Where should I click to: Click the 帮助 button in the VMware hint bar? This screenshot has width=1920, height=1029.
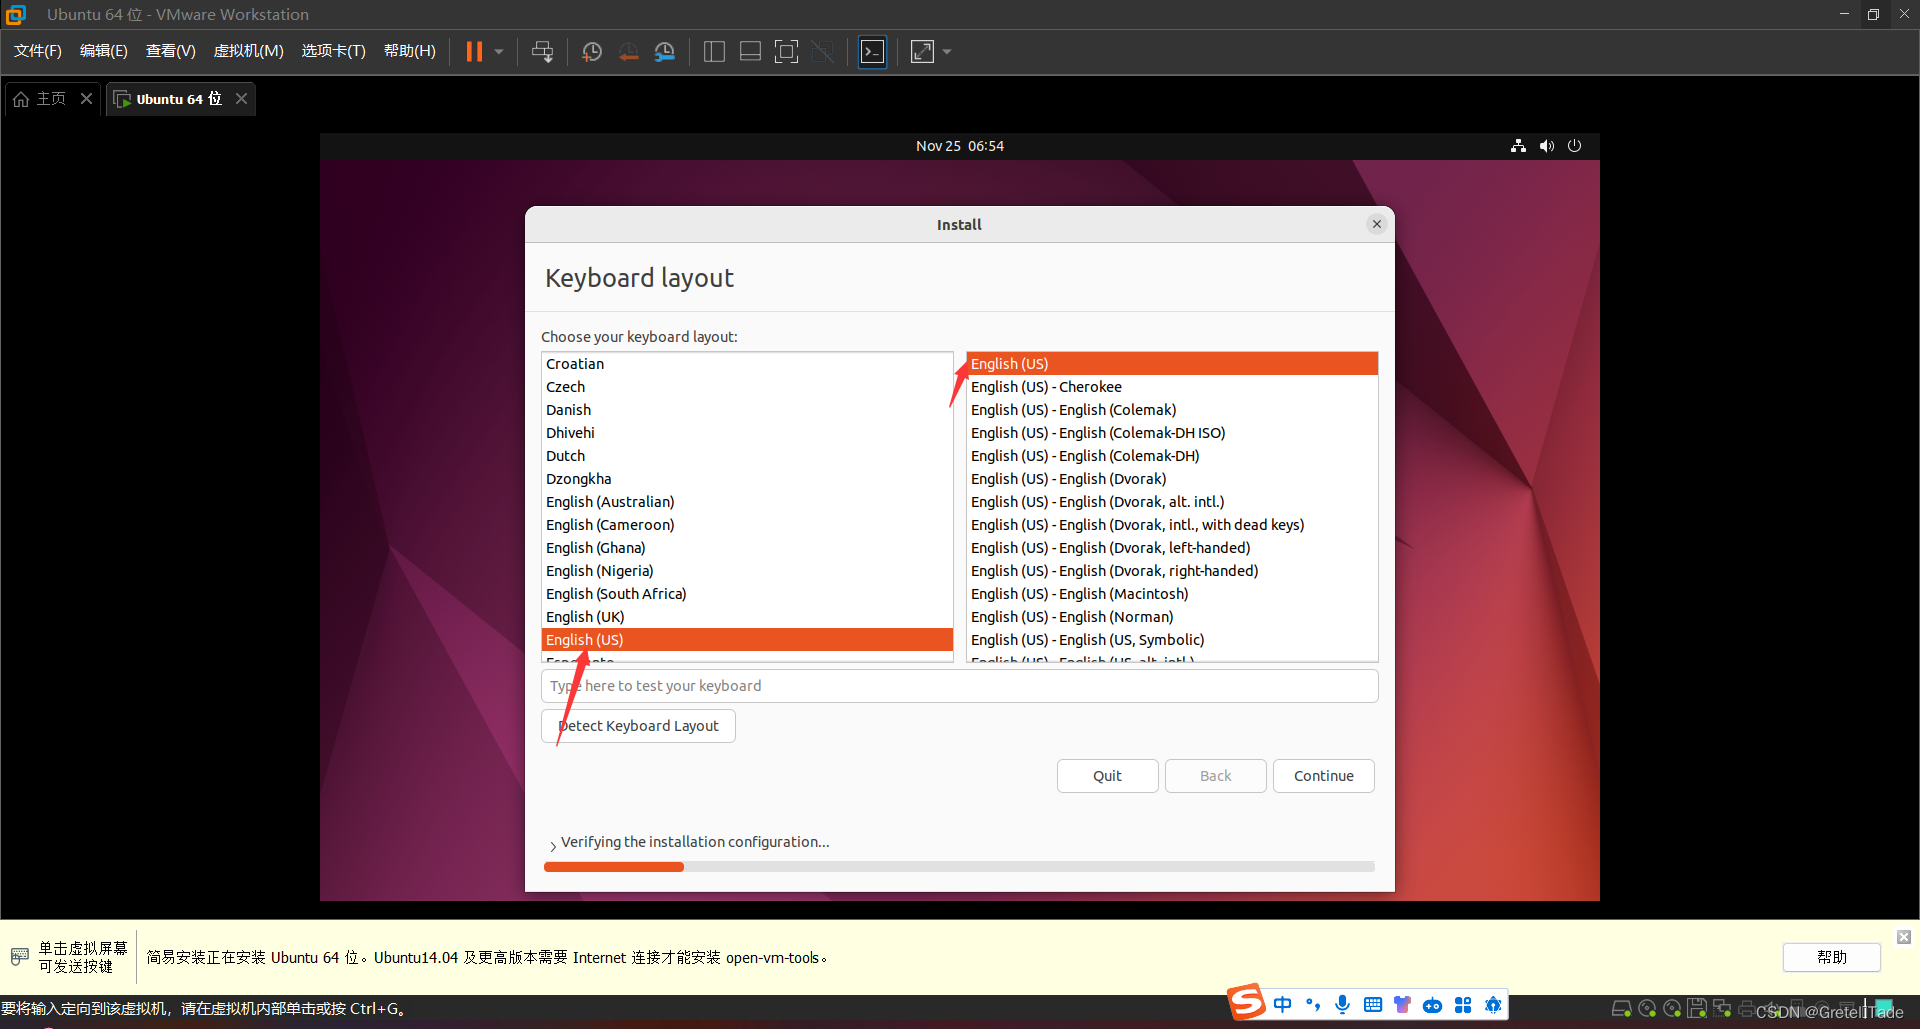(x=1832, y=957)
